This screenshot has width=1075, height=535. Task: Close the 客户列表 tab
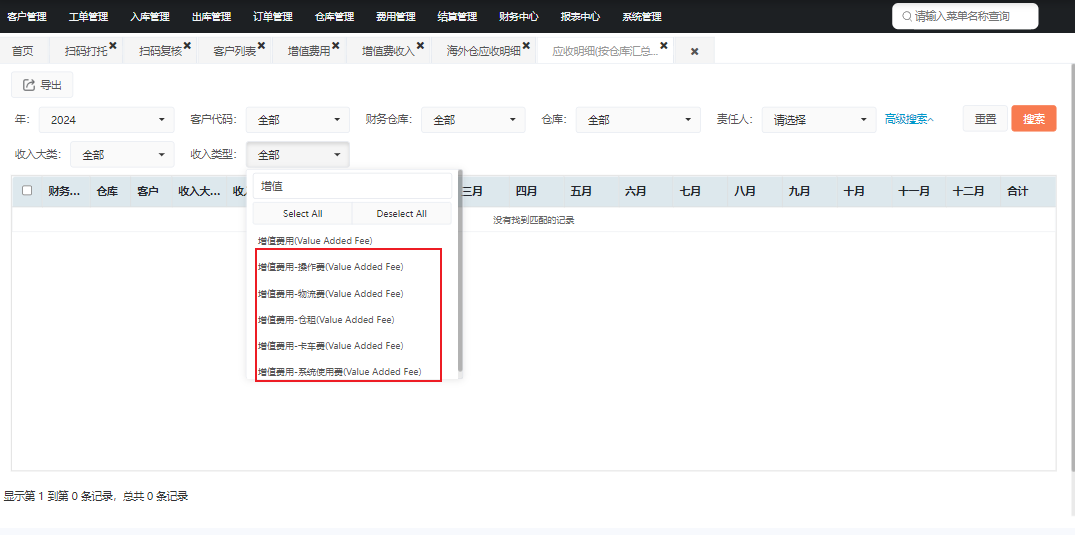click(x=261, y=46)
